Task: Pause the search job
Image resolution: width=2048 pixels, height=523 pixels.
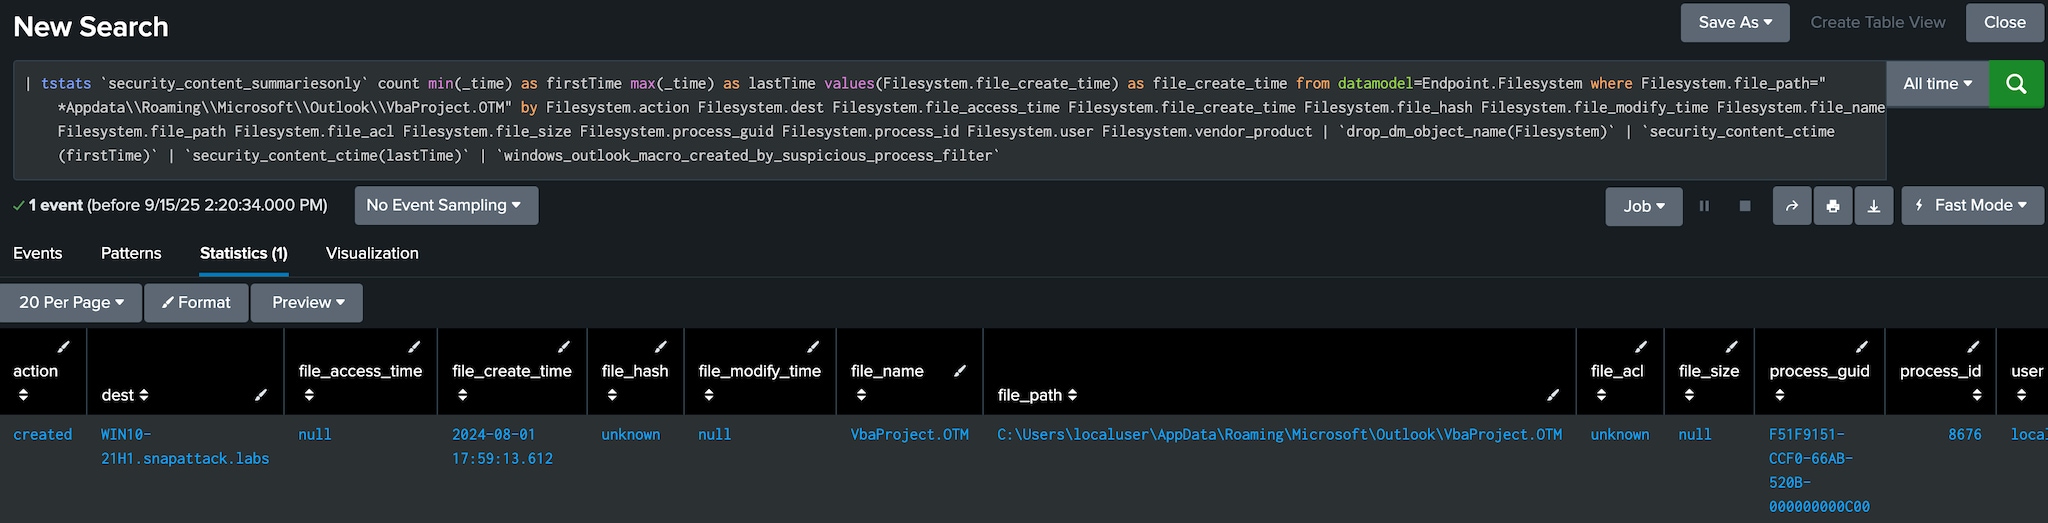Action: pyautogui.click(x=1704, y=206)
